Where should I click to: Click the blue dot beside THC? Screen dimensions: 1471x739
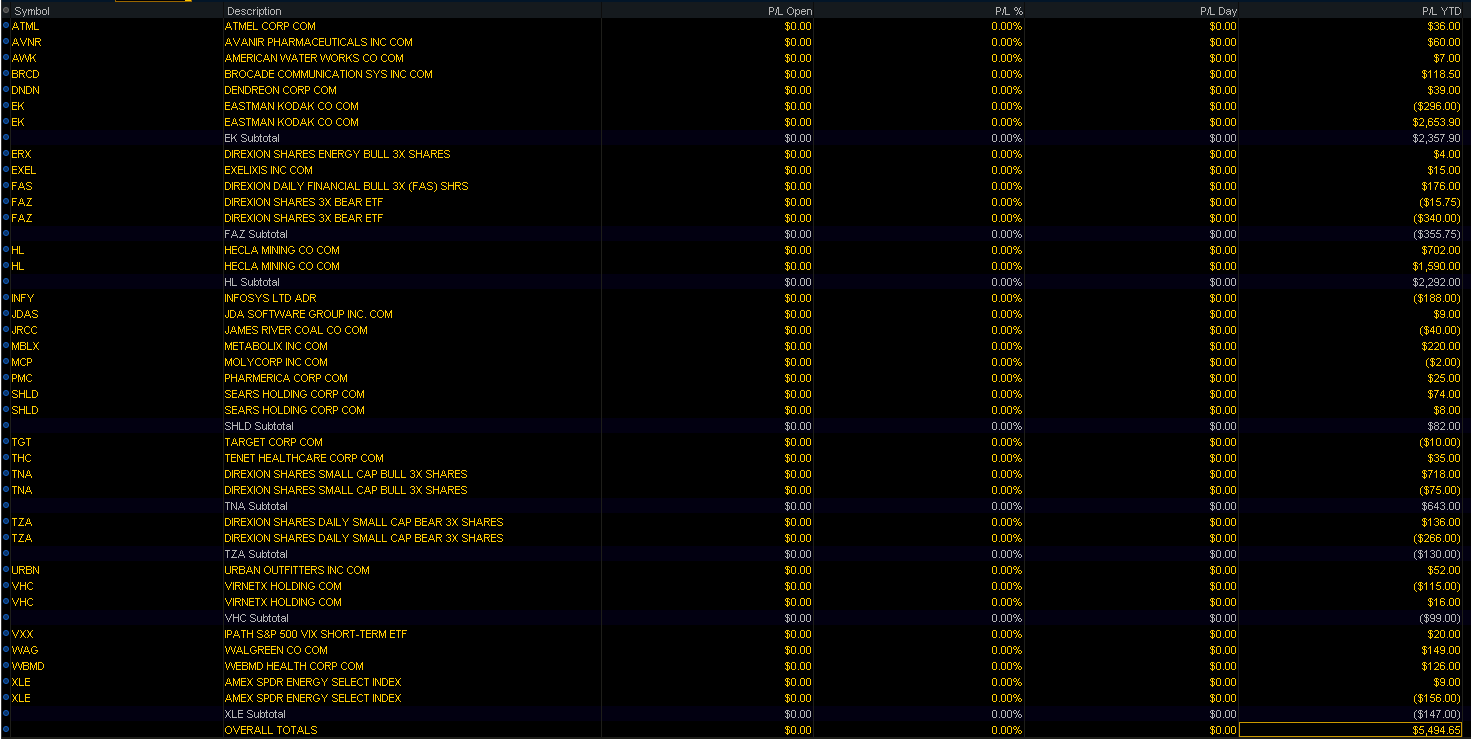(6, 458)
